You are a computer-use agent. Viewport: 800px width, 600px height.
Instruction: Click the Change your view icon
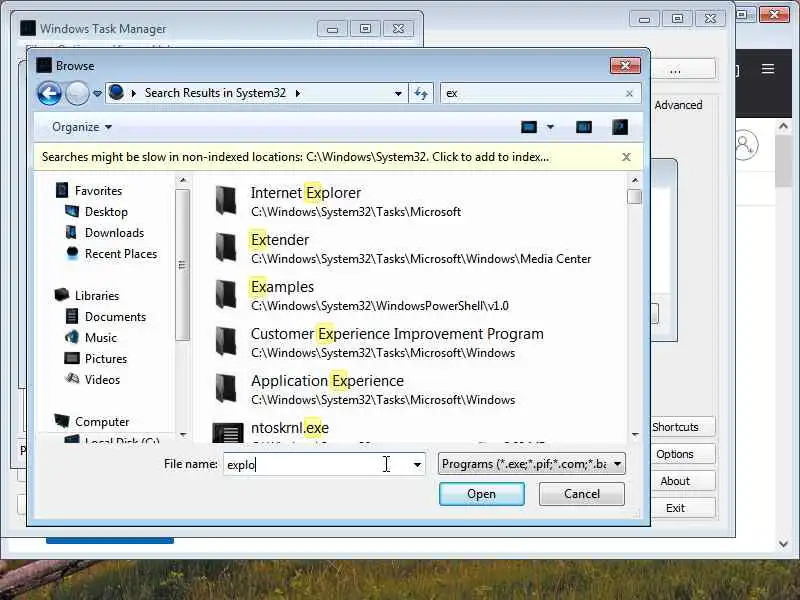pyautogui.click(x=529, y=127)
